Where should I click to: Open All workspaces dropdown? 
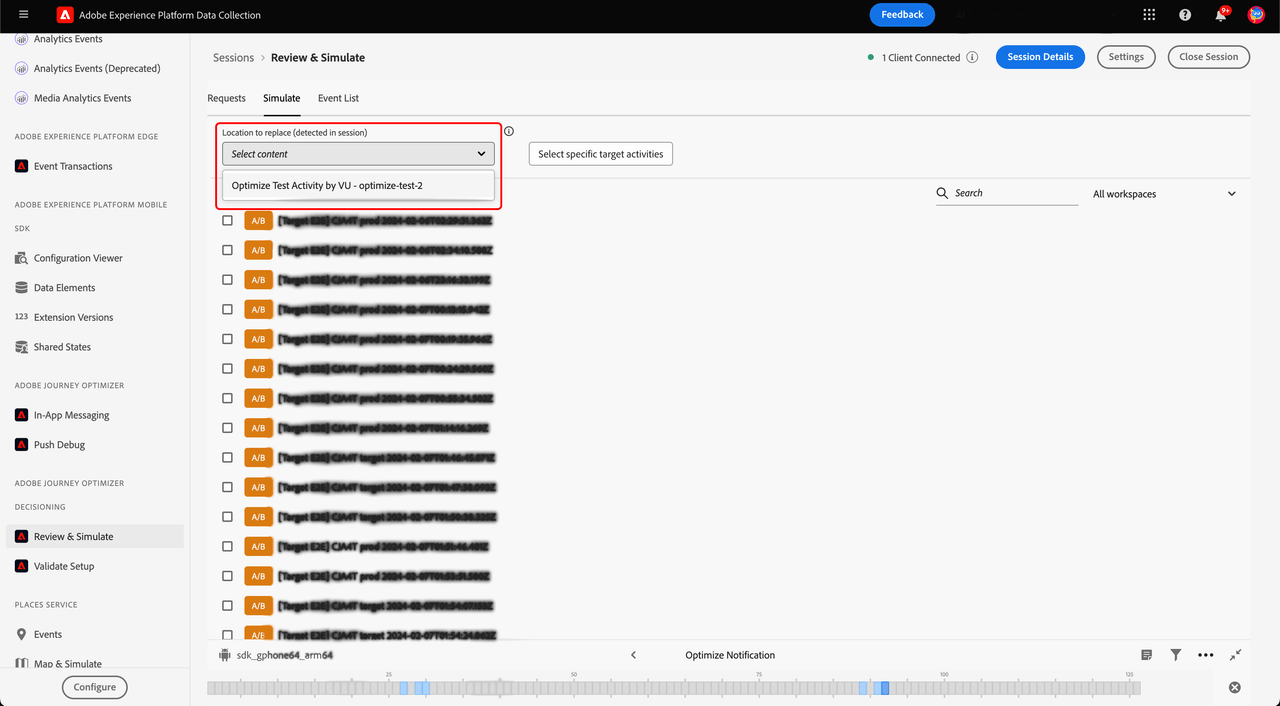click(x=1164, y=194)
